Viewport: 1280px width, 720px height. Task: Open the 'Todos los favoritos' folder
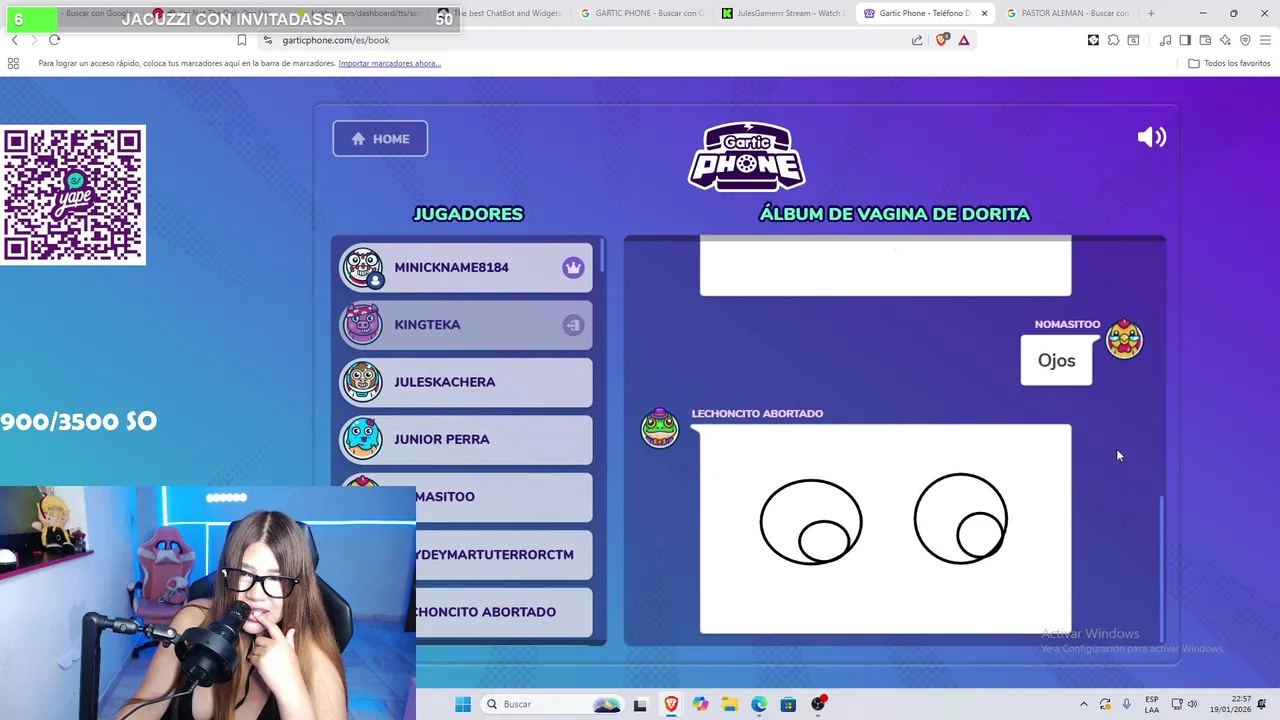(1229, 63)
